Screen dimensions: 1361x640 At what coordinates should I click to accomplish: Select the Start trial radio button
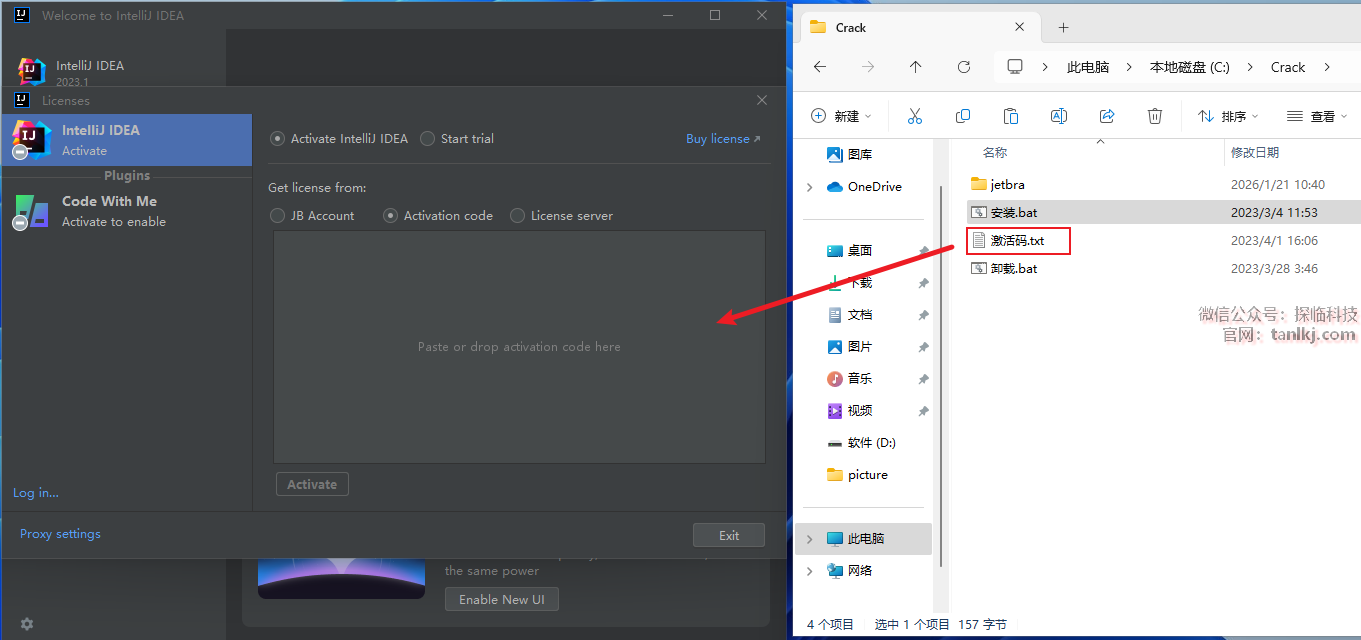428,139
